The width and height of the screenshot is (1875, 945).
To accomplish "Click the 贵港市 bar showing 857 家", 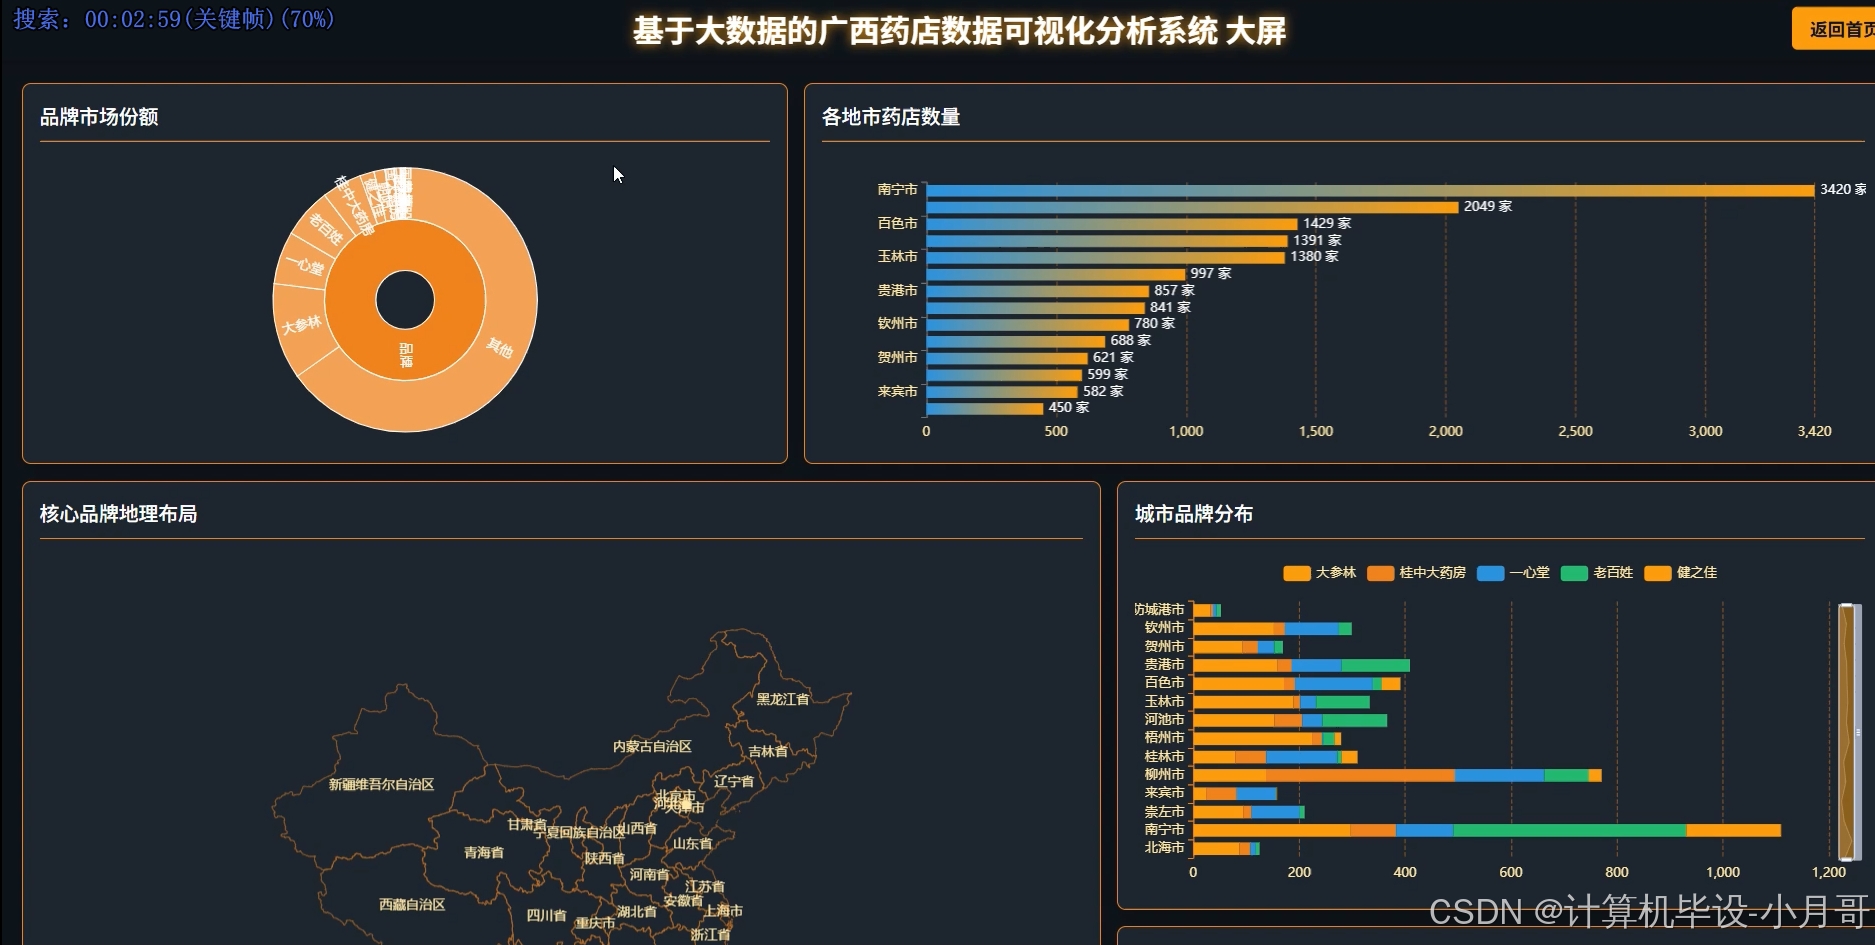I will 1038,291.
